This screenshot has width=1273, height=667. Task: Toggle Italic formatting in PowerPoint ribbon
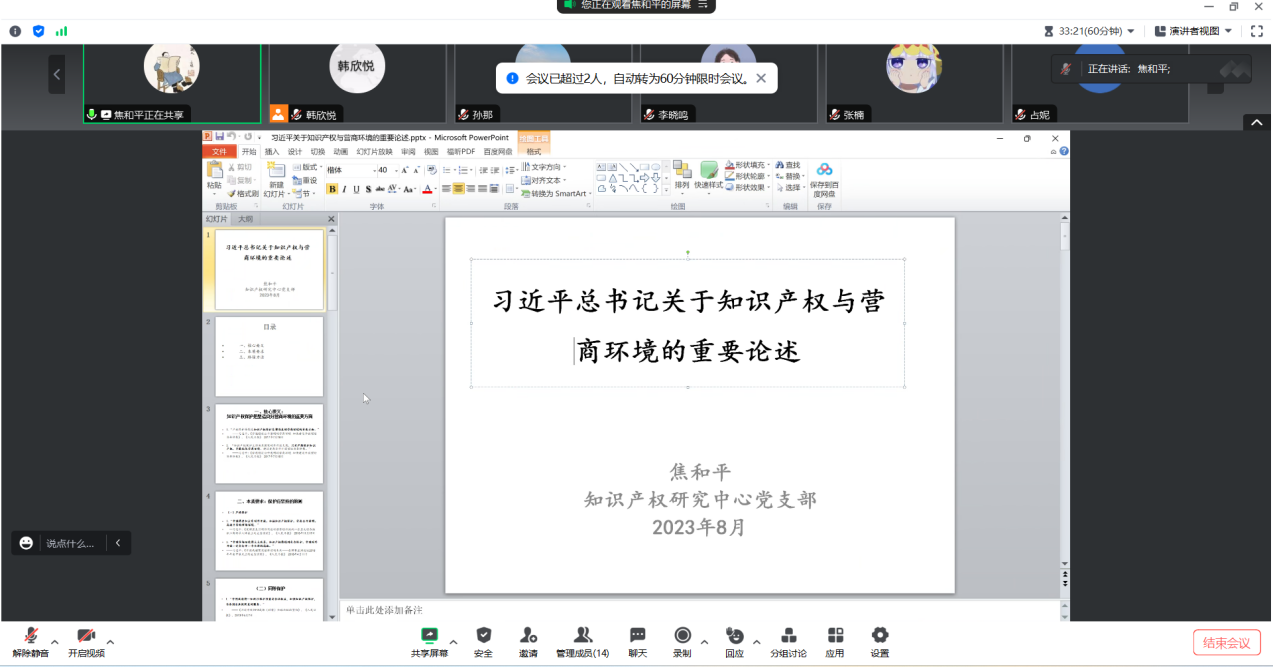coord(344,189)
